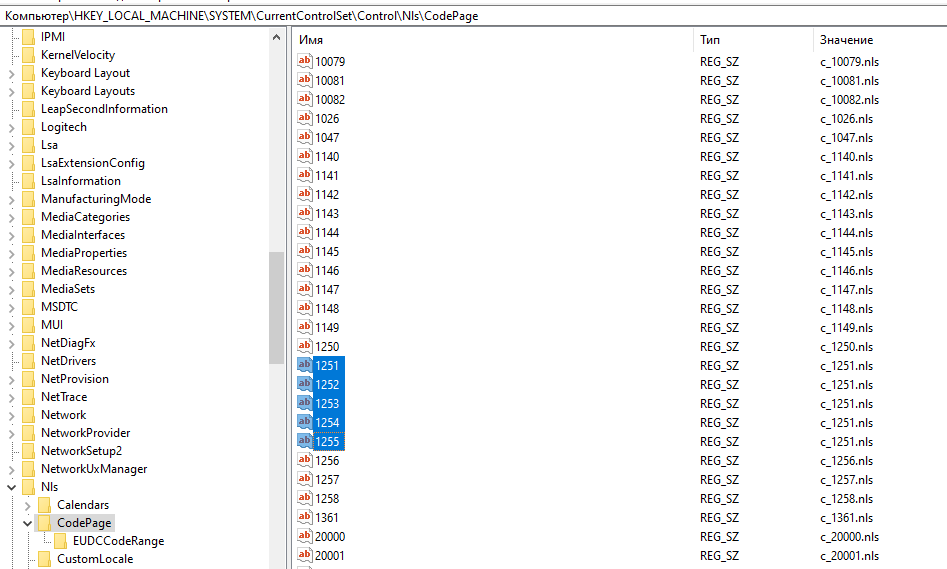Collapse the Nls key
Viewport: 947px width, 569px height.
click(x=11, y=487)
